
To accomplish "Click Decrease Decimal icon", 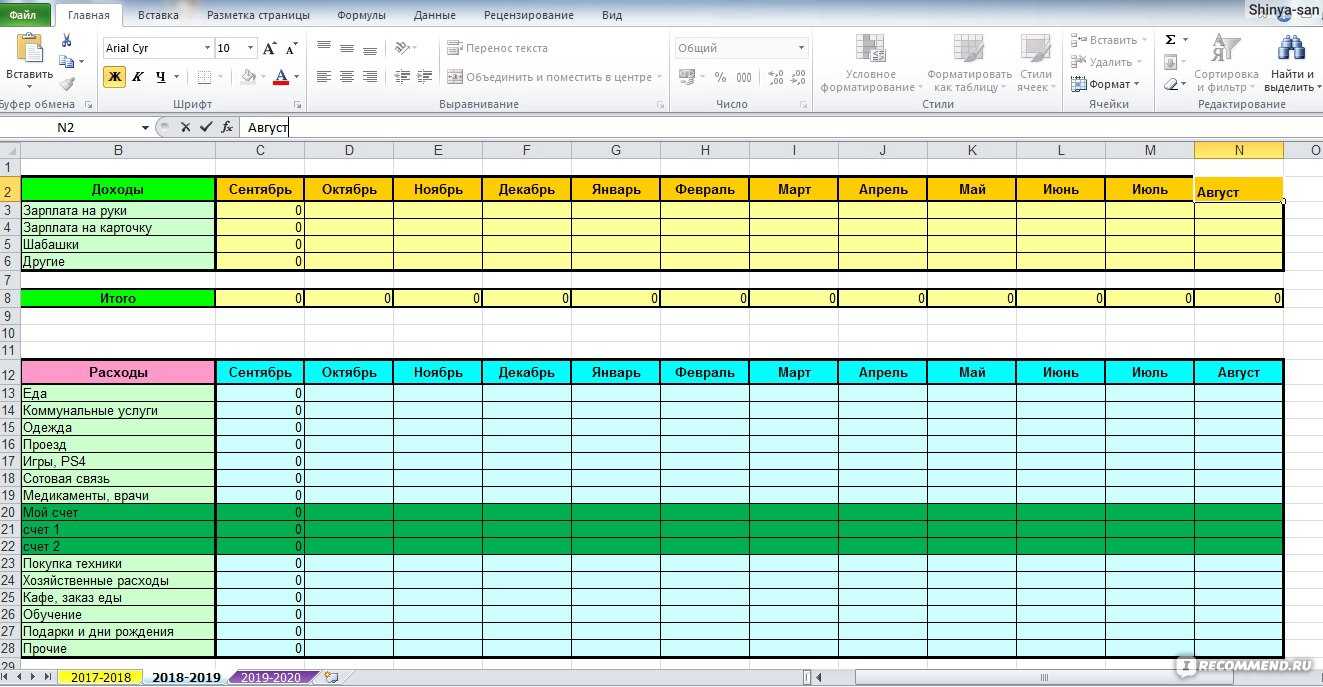I will pyautogui.click(x=799, y=77).
